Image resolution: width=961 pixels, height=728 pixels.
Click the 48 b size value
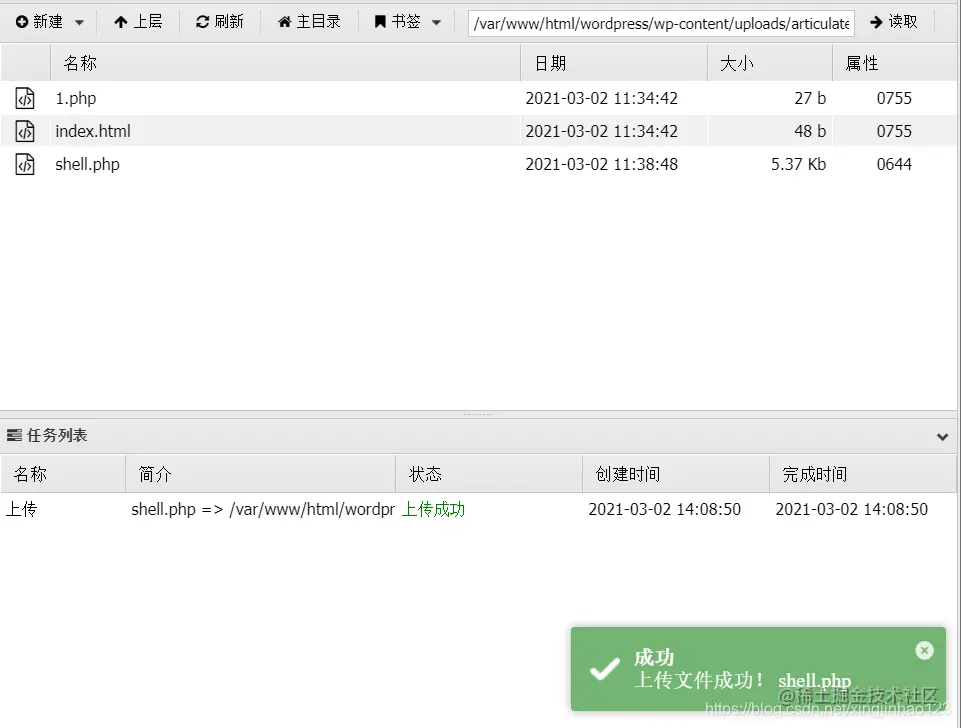pyautogui.click(x=810, y=131)
